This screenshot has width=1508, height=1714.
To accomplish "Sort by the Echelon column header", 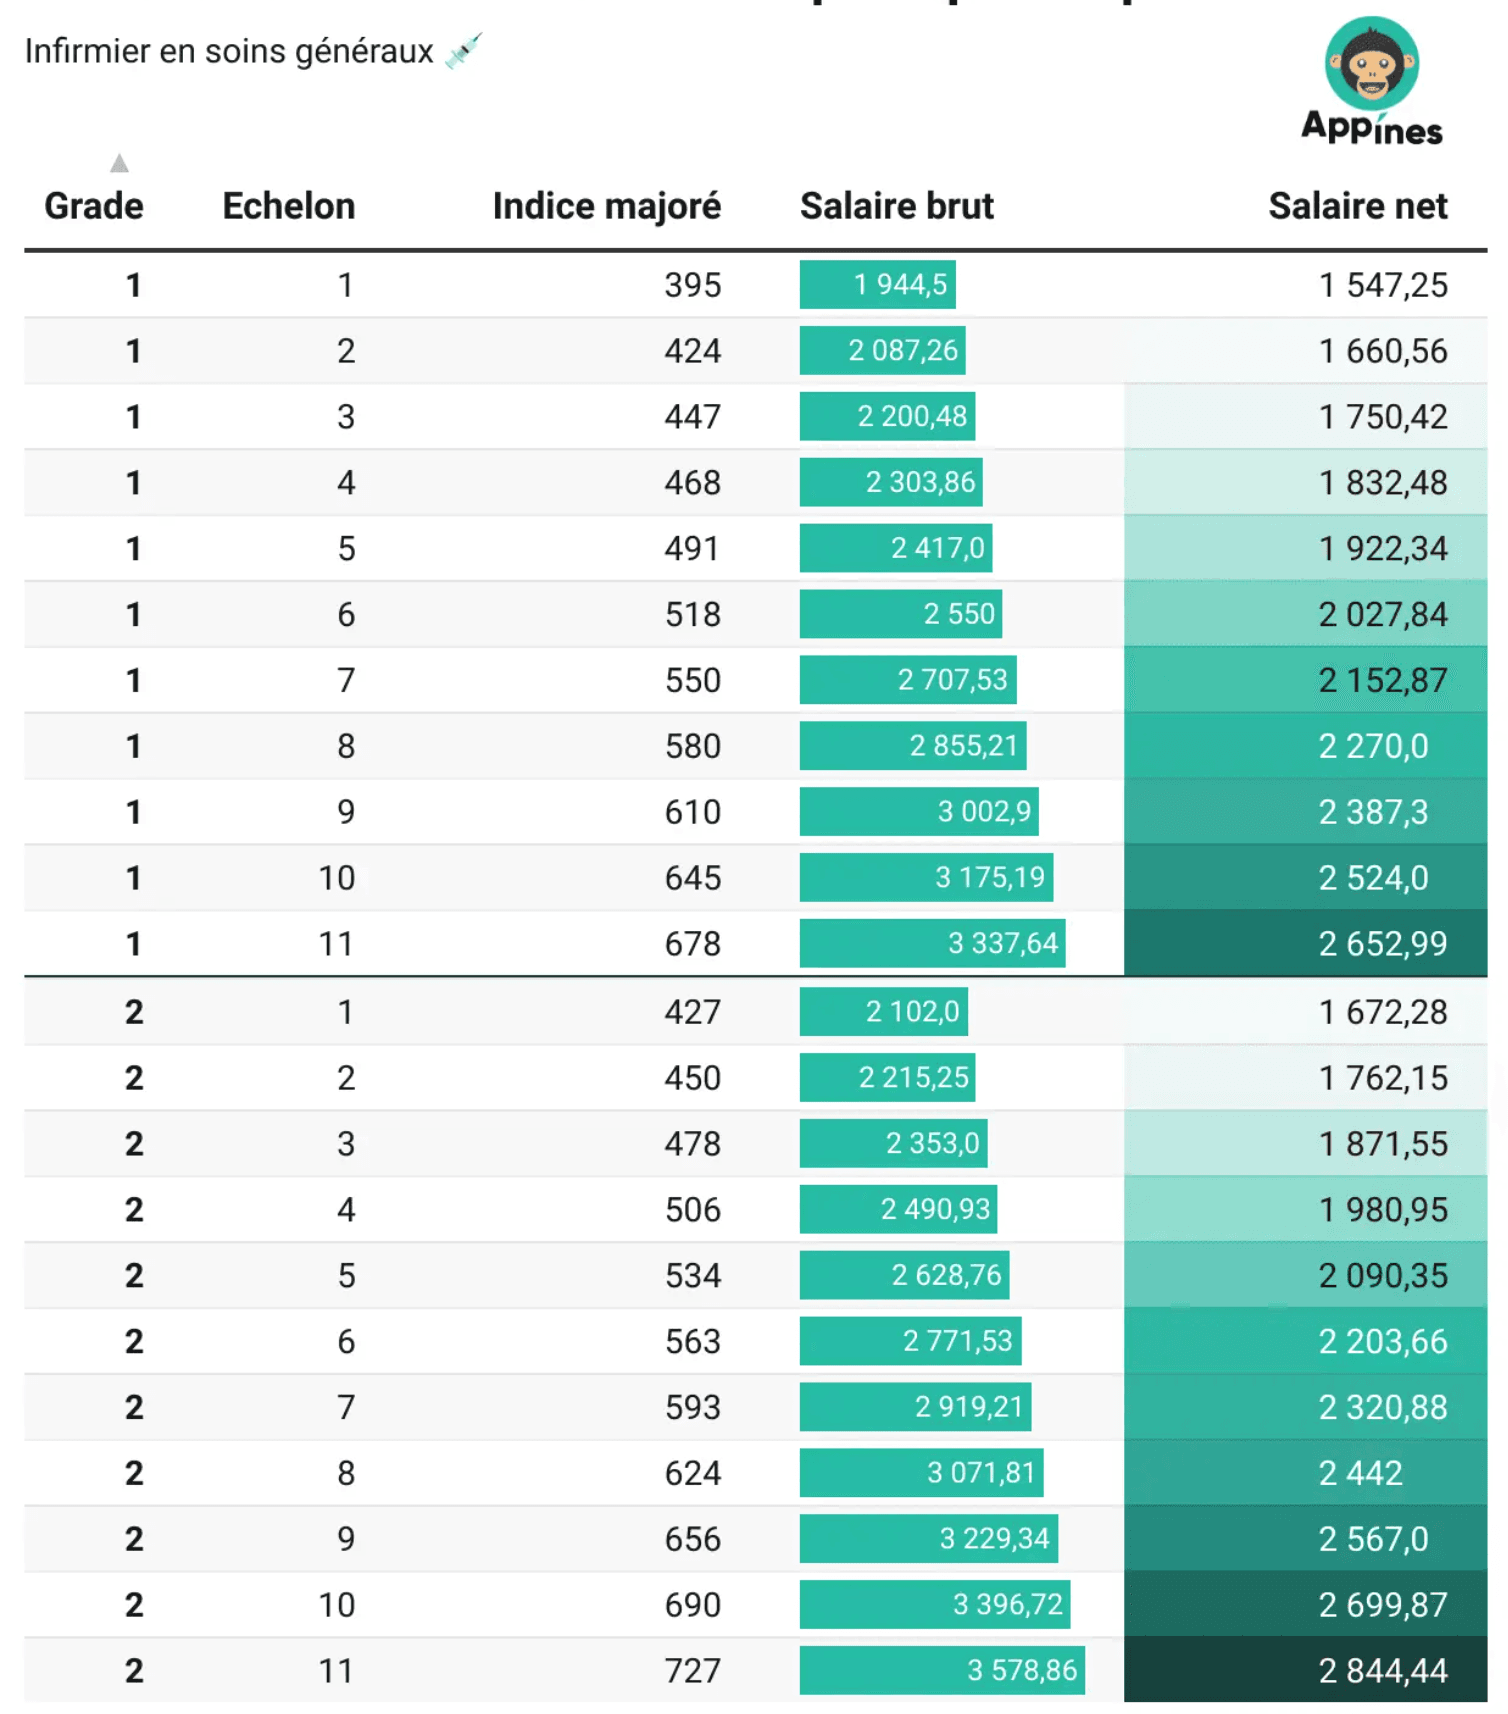I will 288,206.
